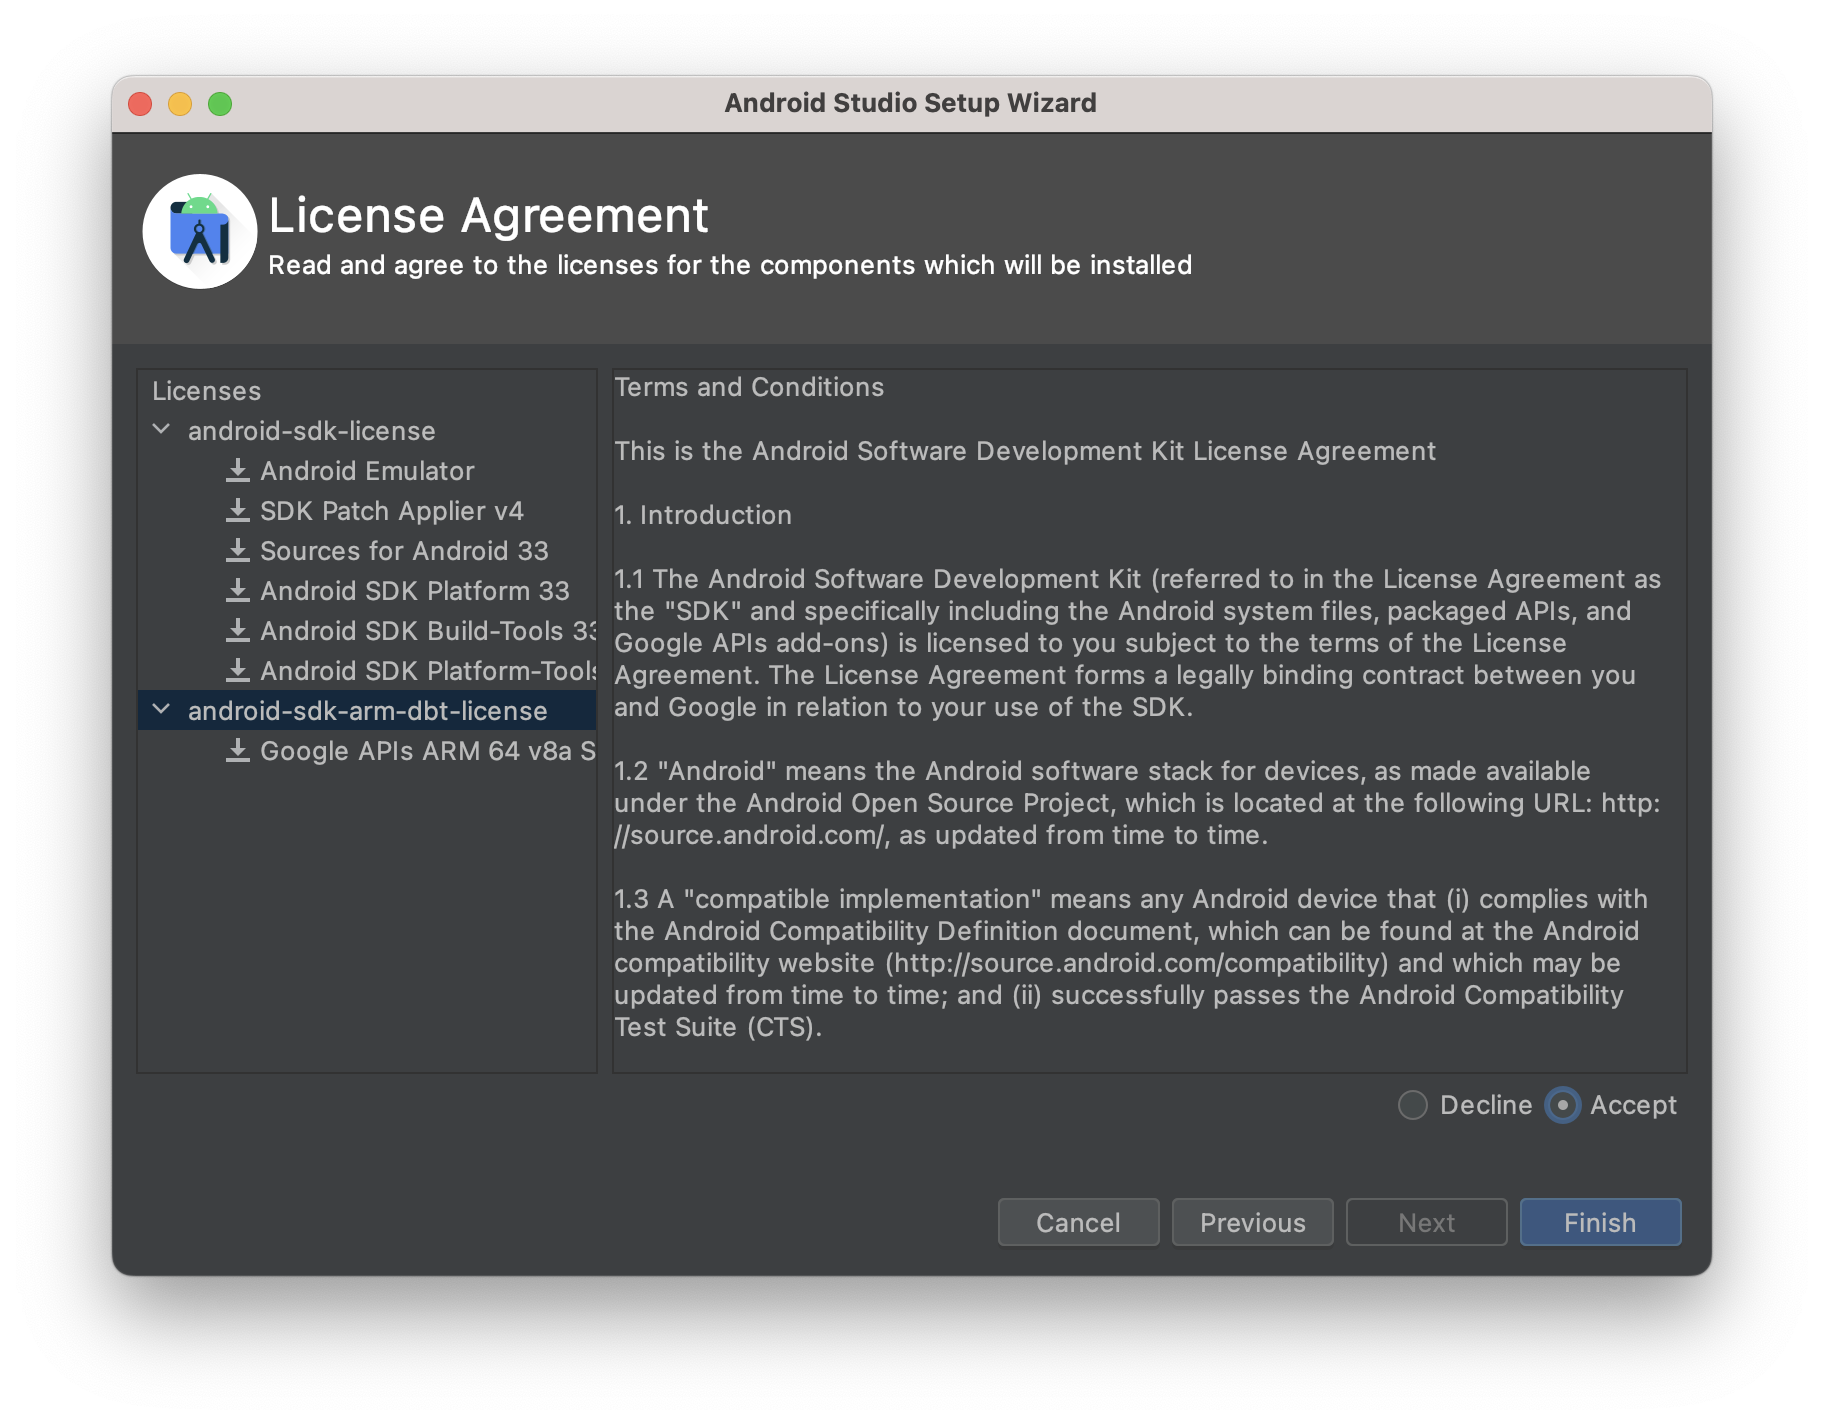
Task: Select the android-sdk-arm-dbt-license item
Action: tap(367, 711)
